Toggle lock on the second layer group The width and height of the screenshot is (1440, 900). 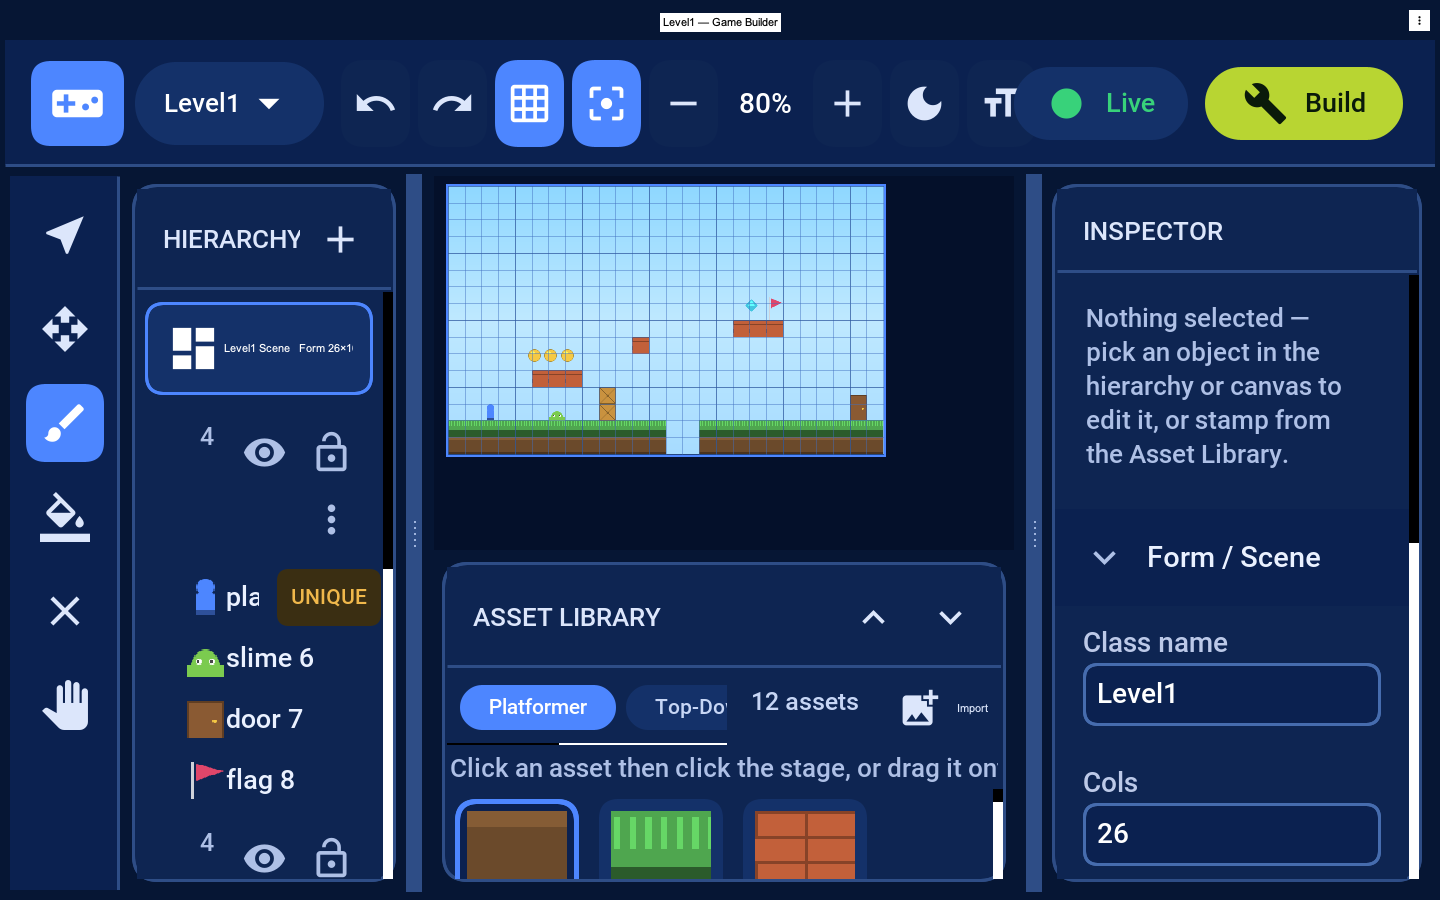coord(331,859)
